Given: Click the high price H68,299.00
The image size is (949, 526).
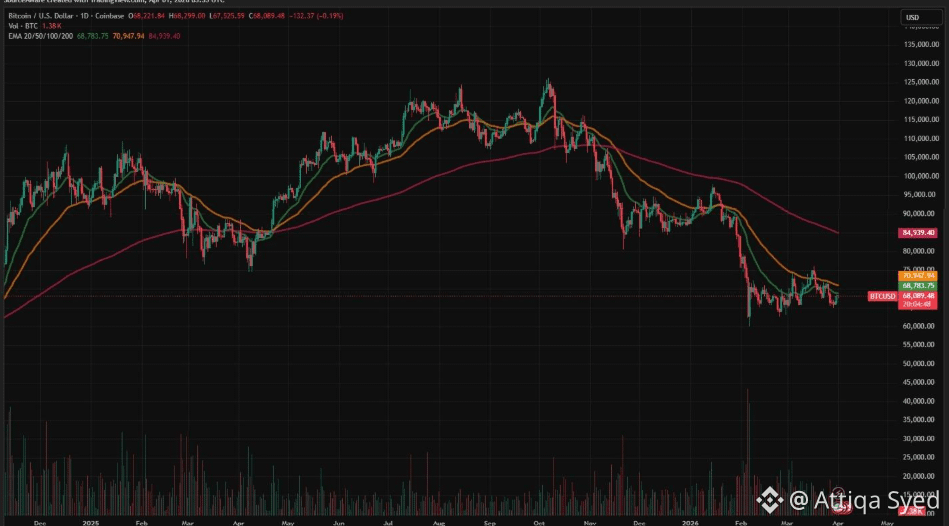Looking at the screenshot, I should 186,16.
